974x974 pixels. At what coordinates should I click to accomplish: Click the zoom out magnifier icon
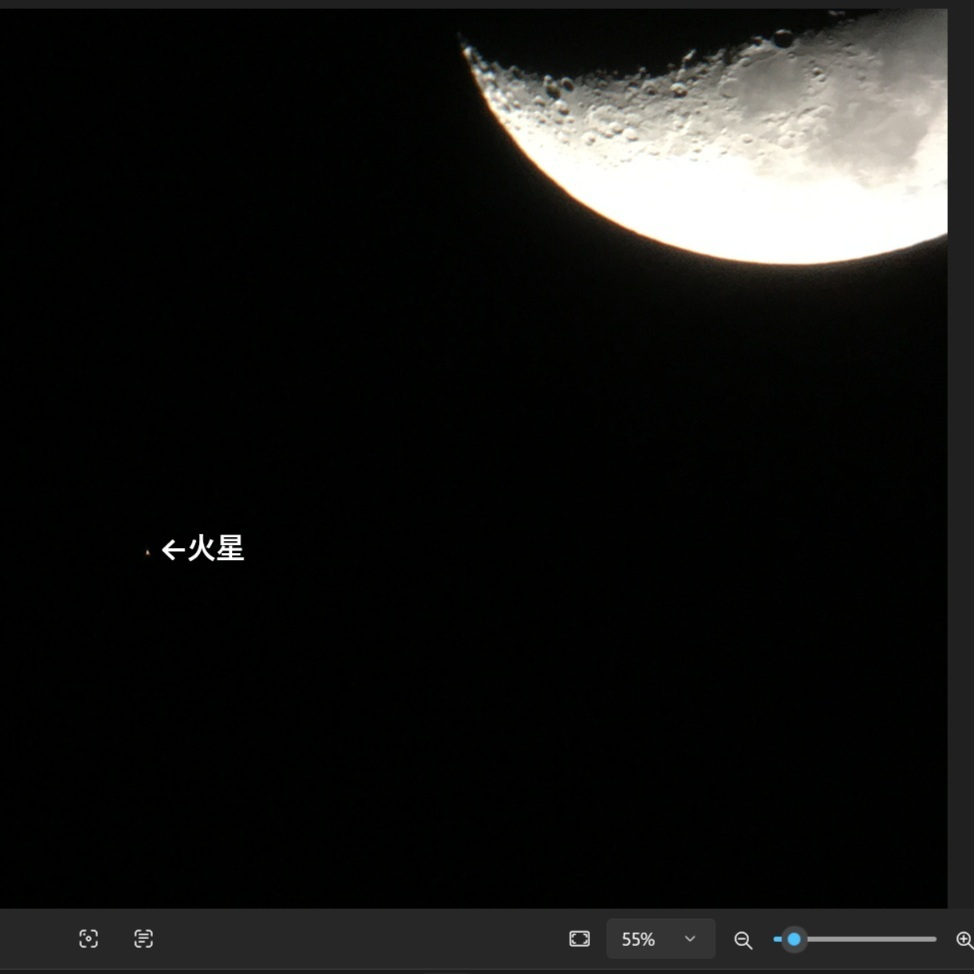tap(743, 940)
